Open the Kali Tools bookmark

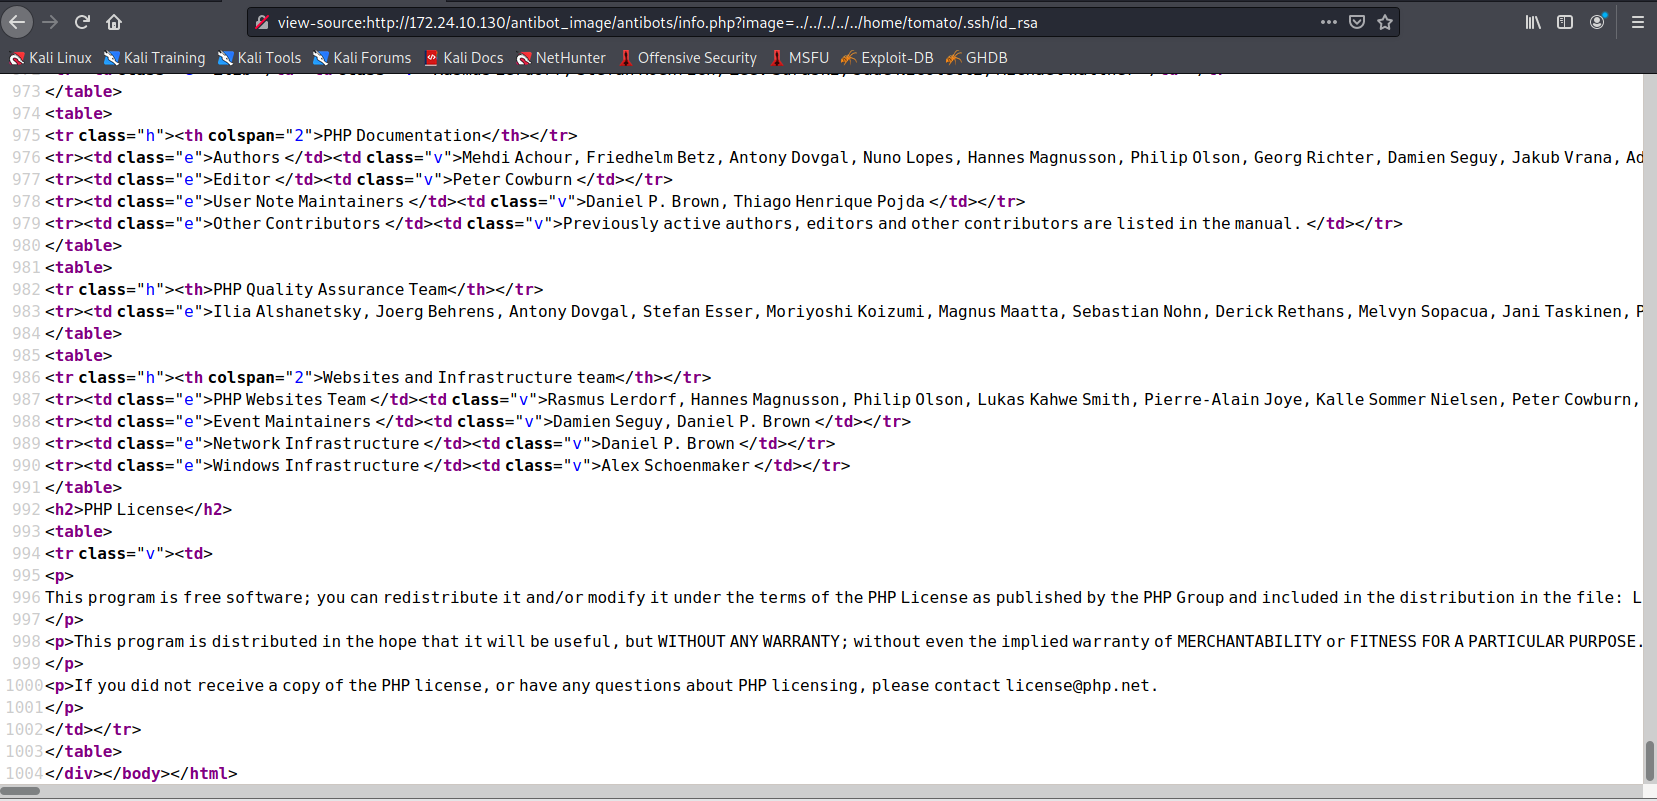[x=259, y=58]
